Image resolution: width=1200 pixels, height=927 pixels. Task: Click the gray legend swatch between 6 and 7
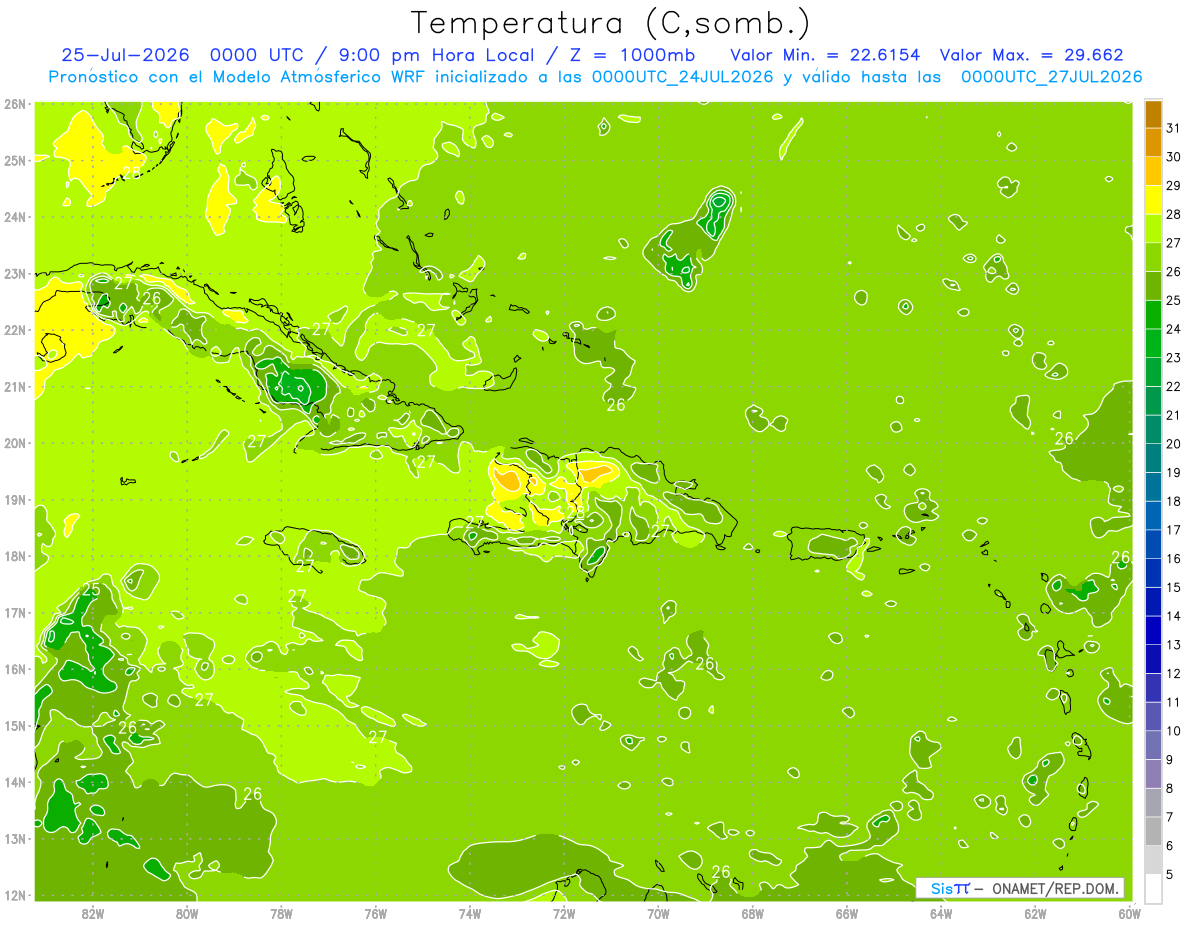pos(1153,831)
